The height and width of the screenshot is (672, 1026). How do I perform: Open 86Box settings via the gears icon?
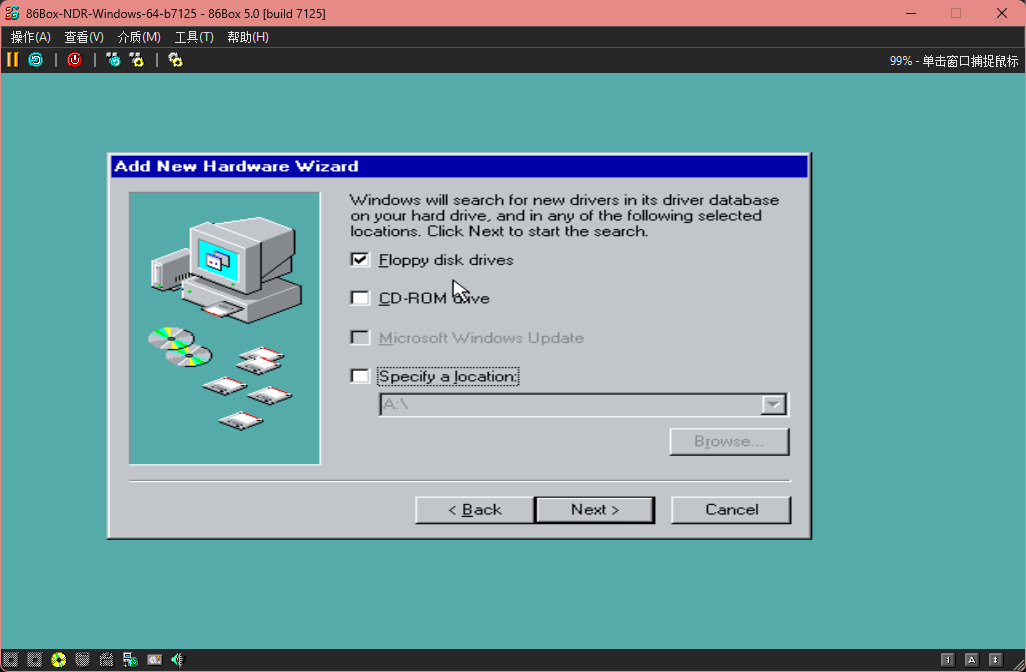(x=175, y=60)
